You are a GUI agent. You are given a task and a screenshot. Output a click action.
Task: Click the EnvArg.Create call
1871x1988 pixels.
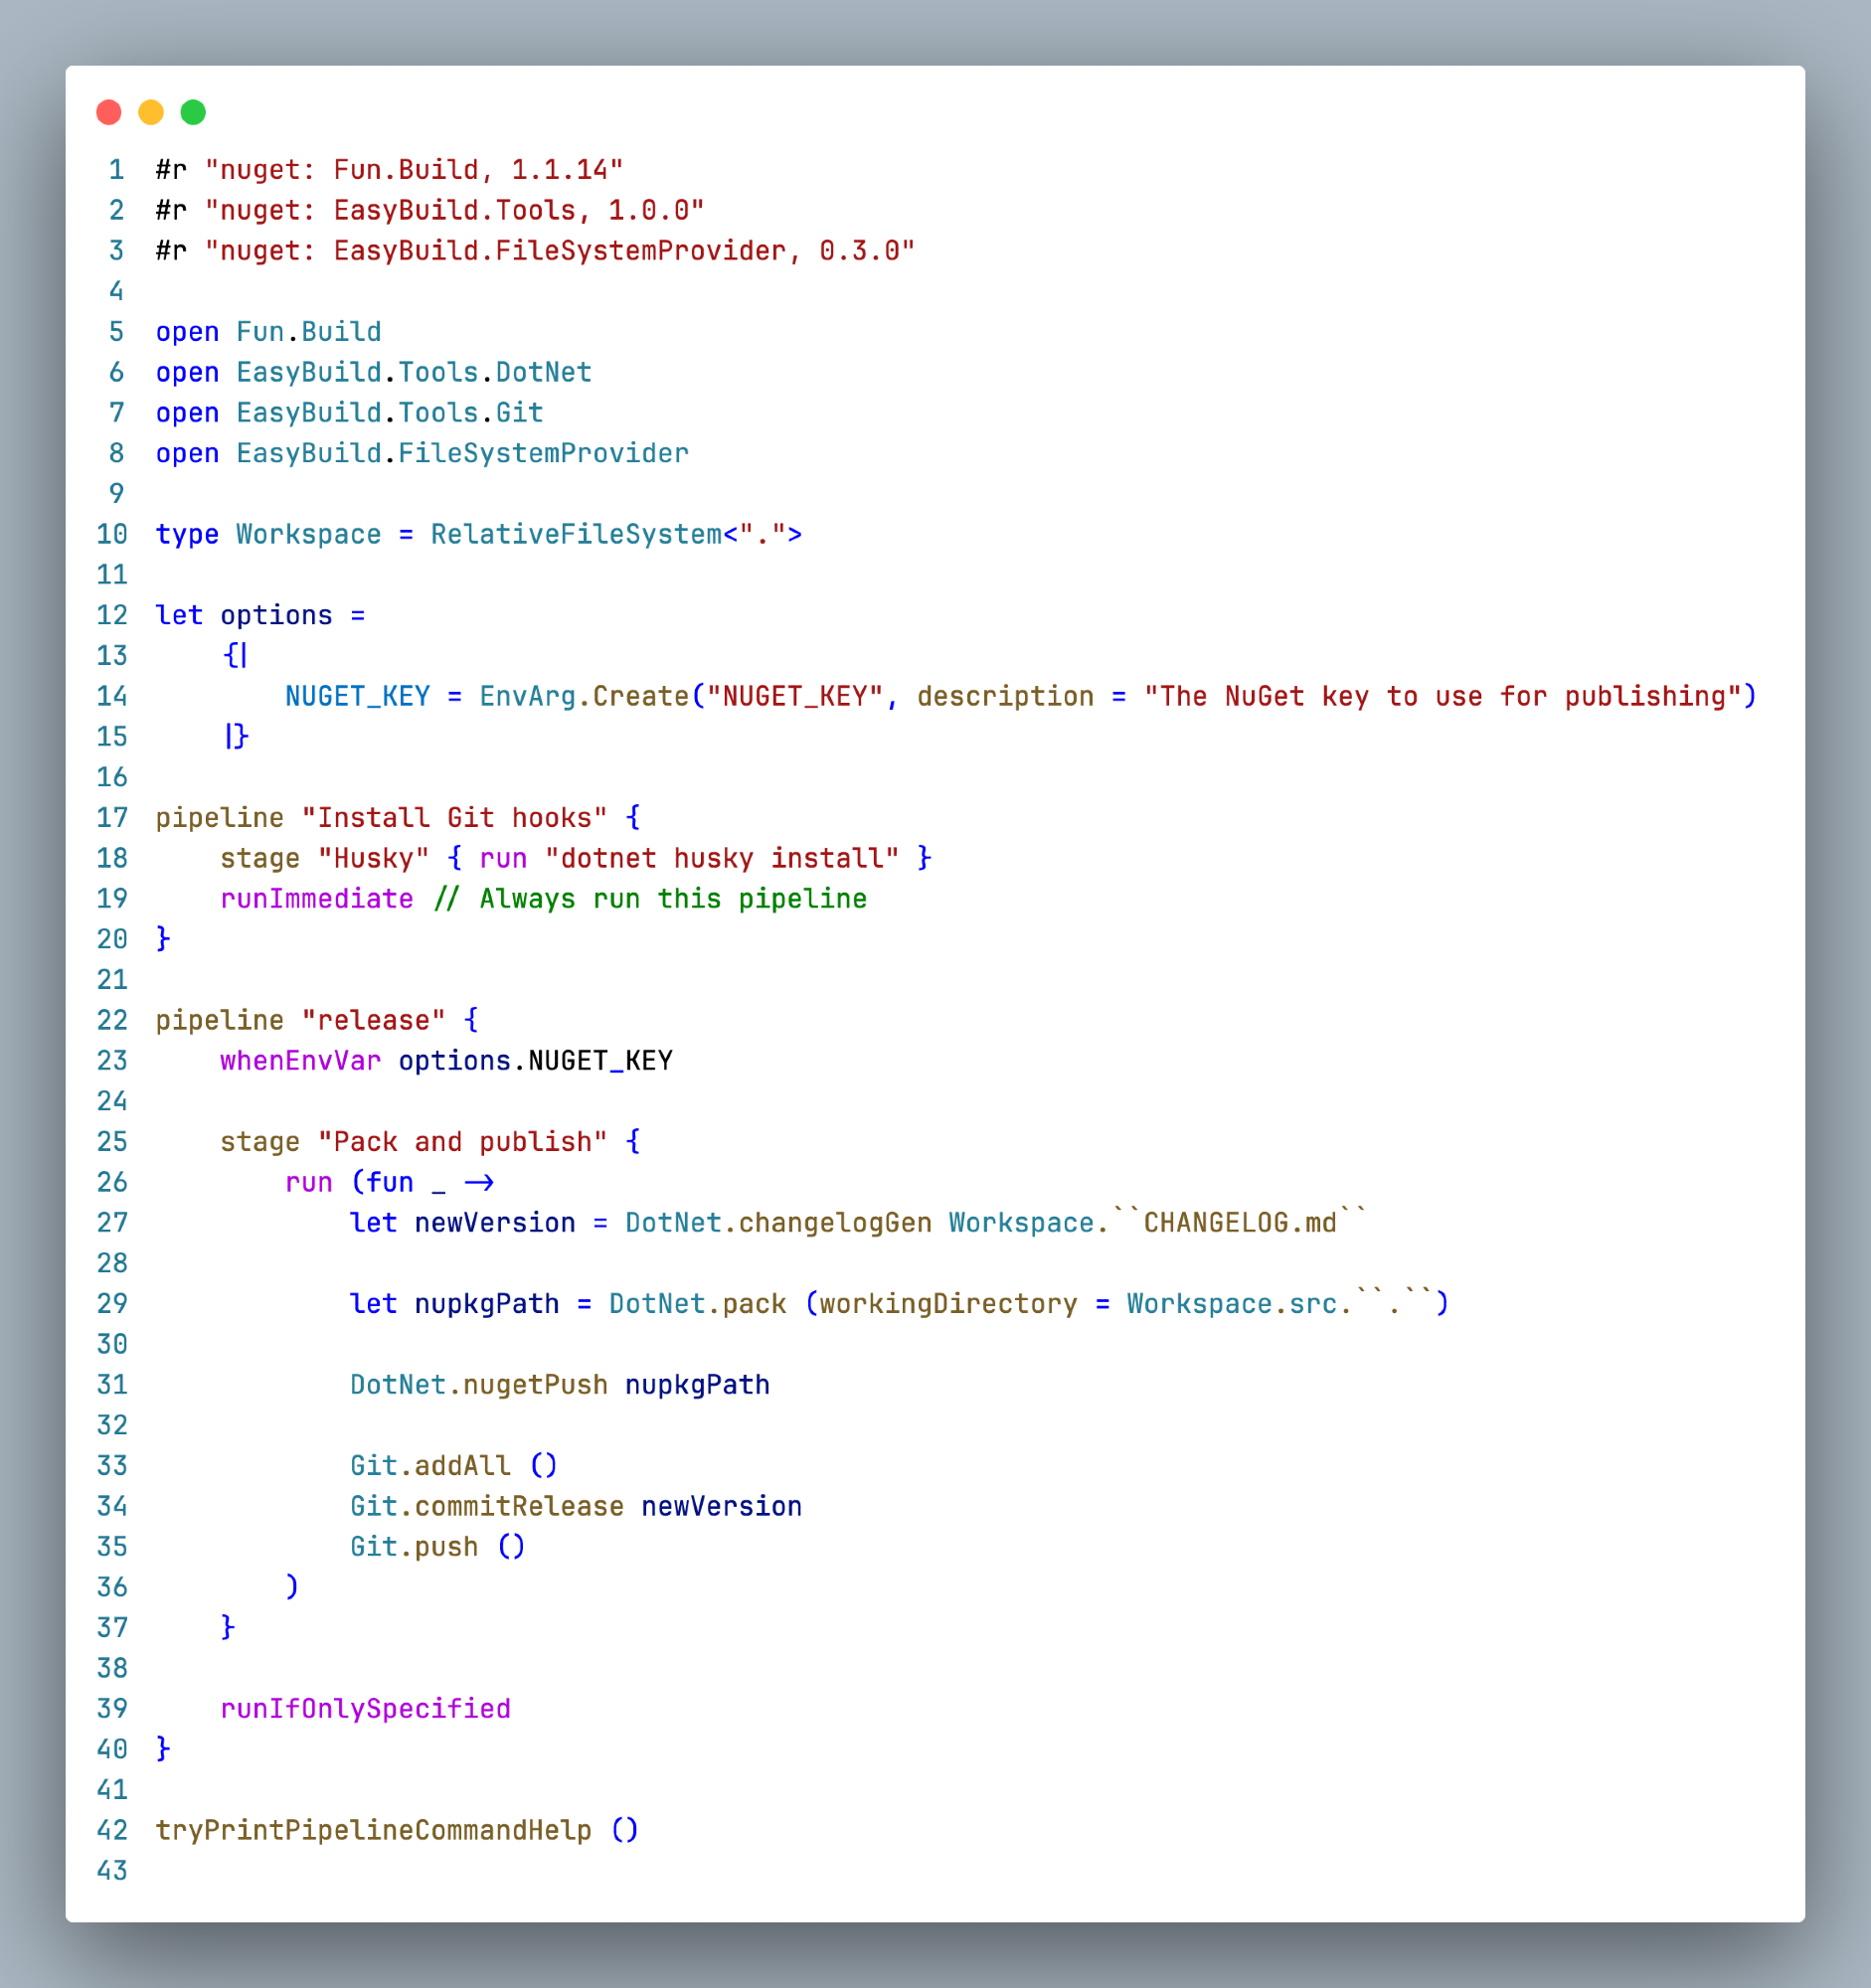pos(584,697)
